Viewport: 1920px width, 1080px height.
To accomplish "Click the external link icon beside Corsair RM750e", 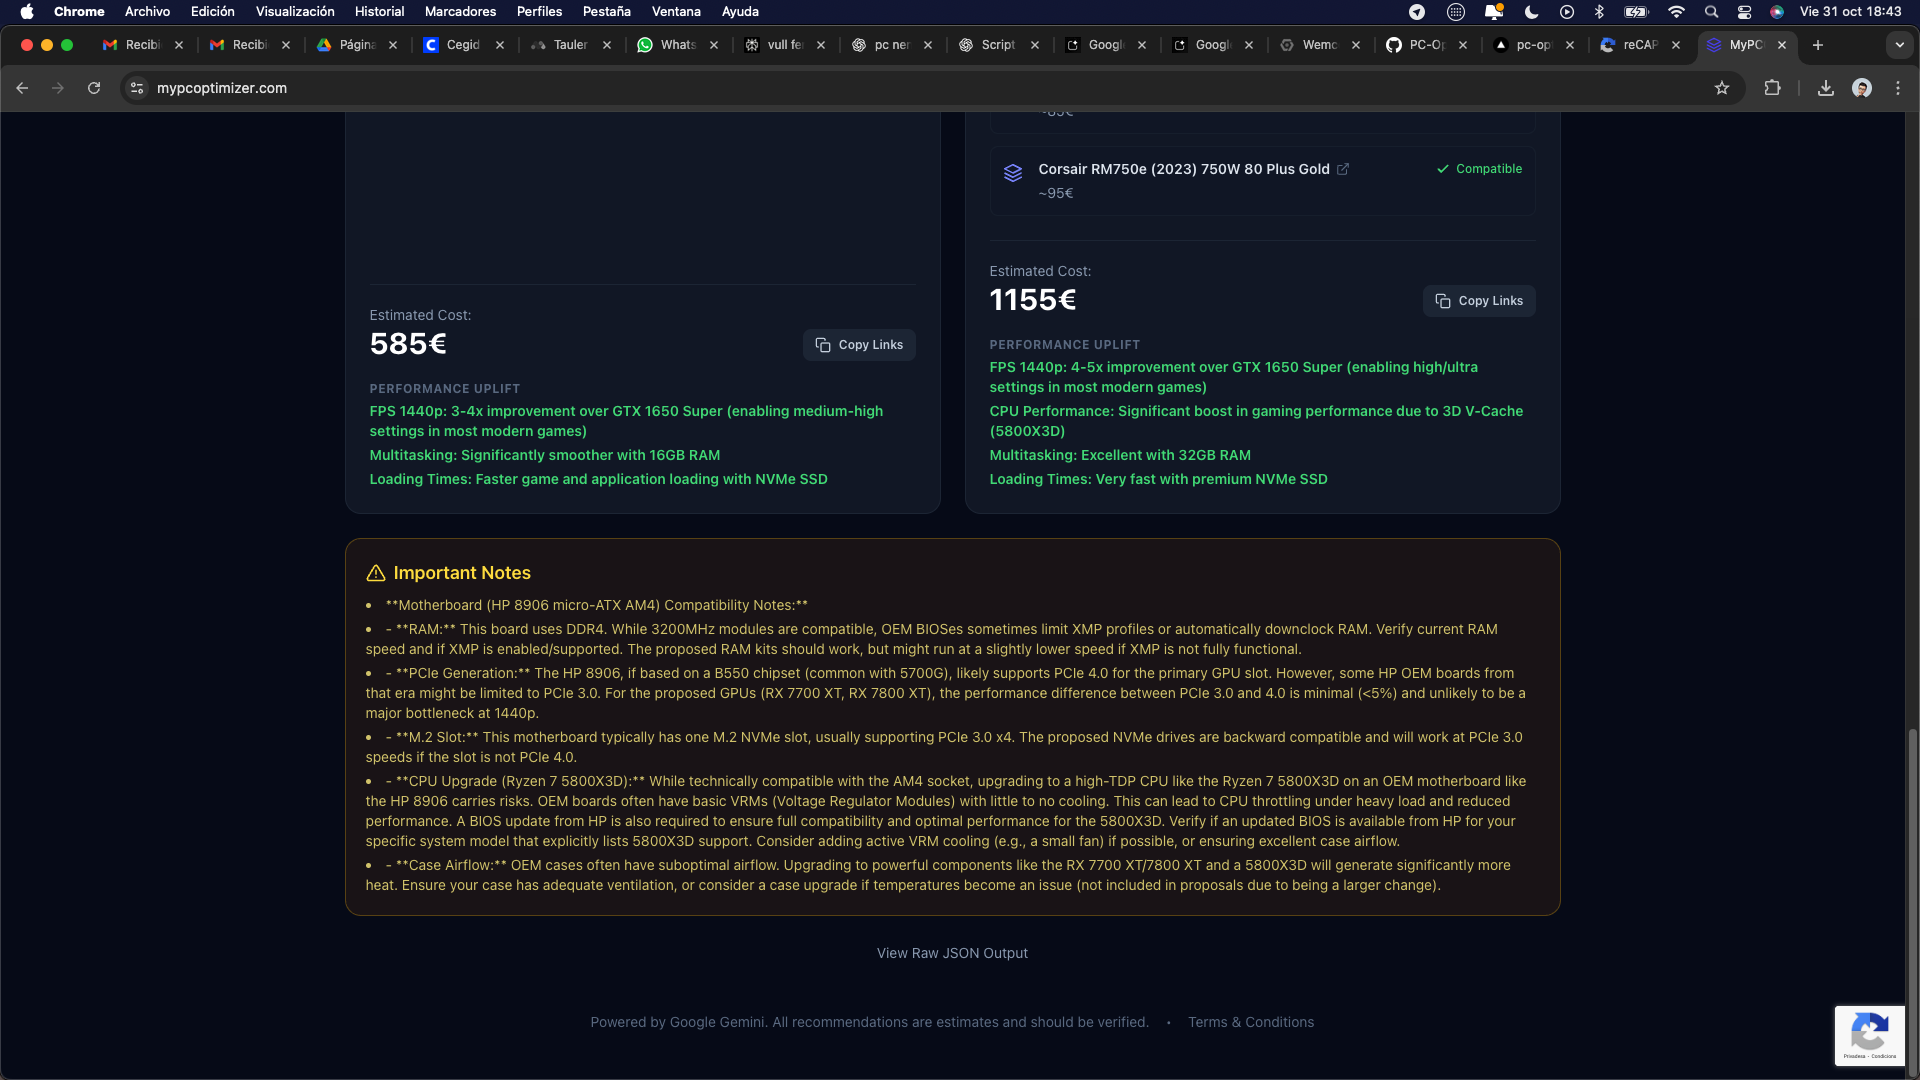I will pyautogui.click(x=1343, y=169).
